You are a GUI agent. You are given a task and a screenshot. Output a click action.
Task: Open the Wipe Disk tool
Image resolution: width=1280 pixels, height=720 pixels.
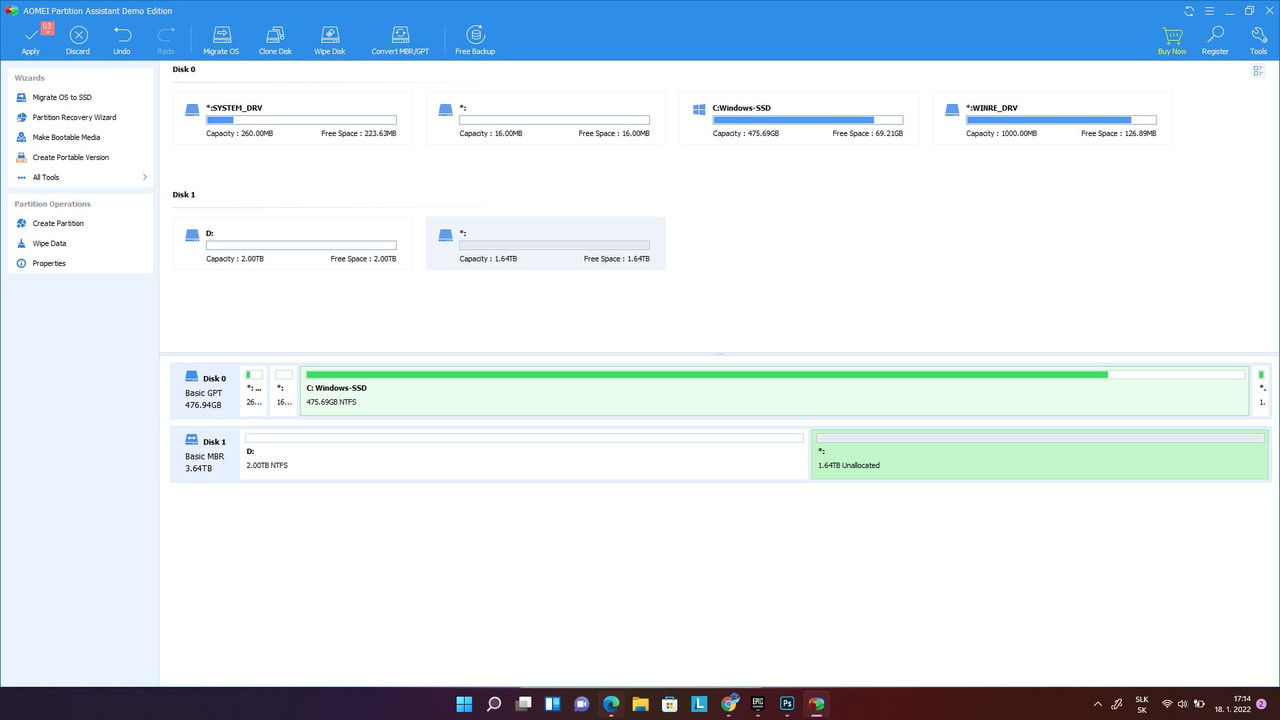(330, 39)
